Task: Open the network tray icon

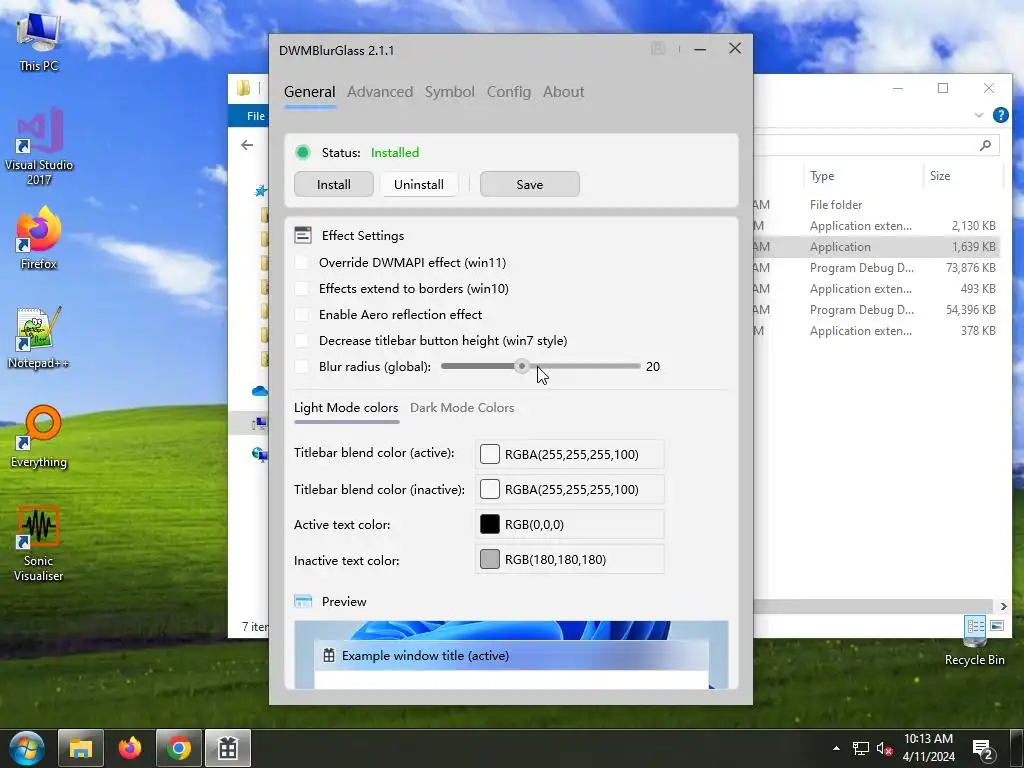Action: (861, 748)
